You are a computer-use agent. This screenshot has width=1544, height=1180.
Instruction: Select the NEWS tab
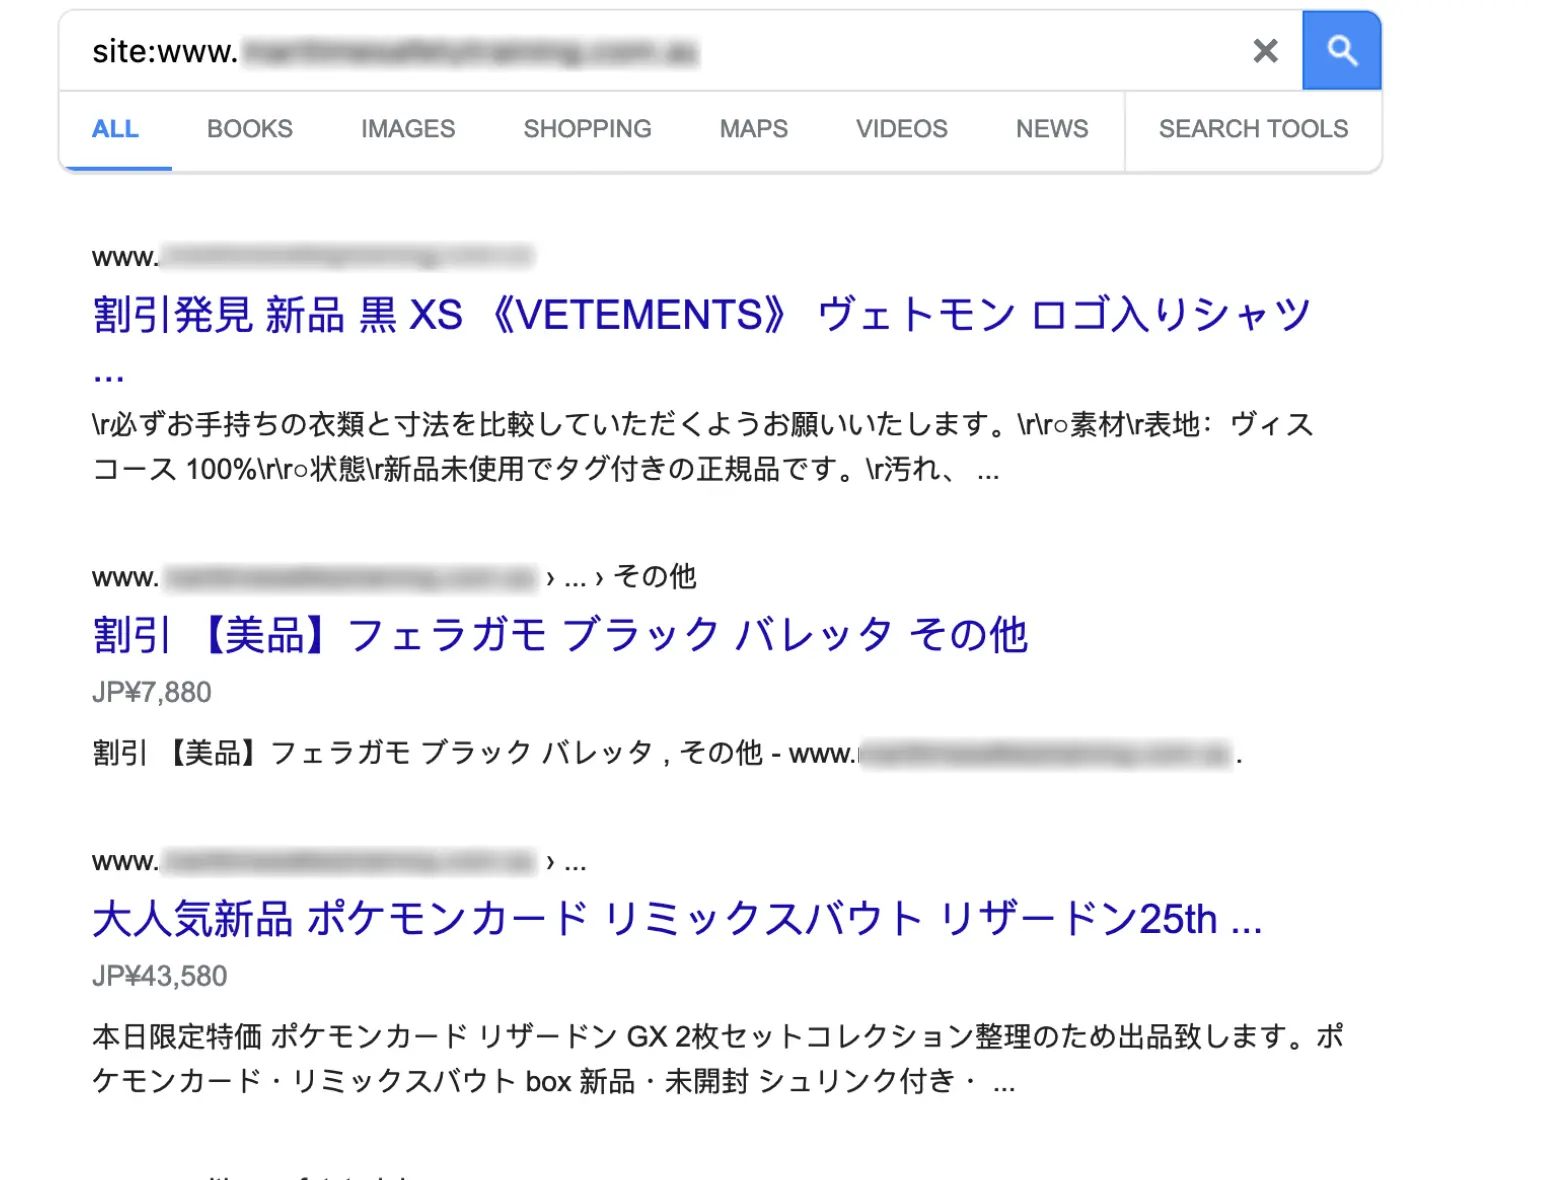click(1052, 129)
